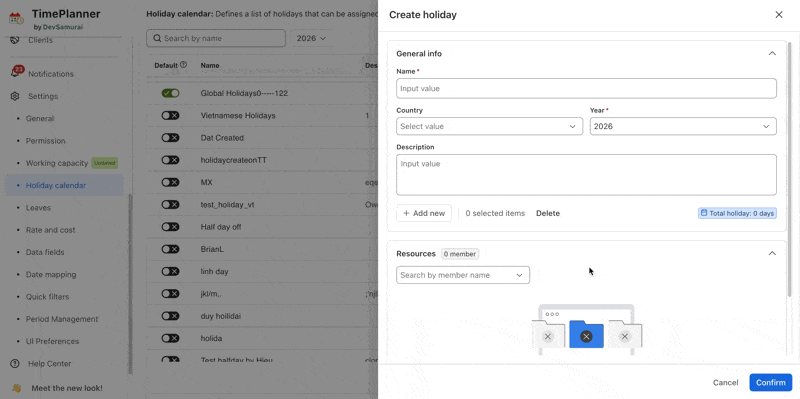Viewport: 800px width, 399px height.
Task: Toggle default switch for Vietnamese Holidays
Action: [x=170, y=115]
